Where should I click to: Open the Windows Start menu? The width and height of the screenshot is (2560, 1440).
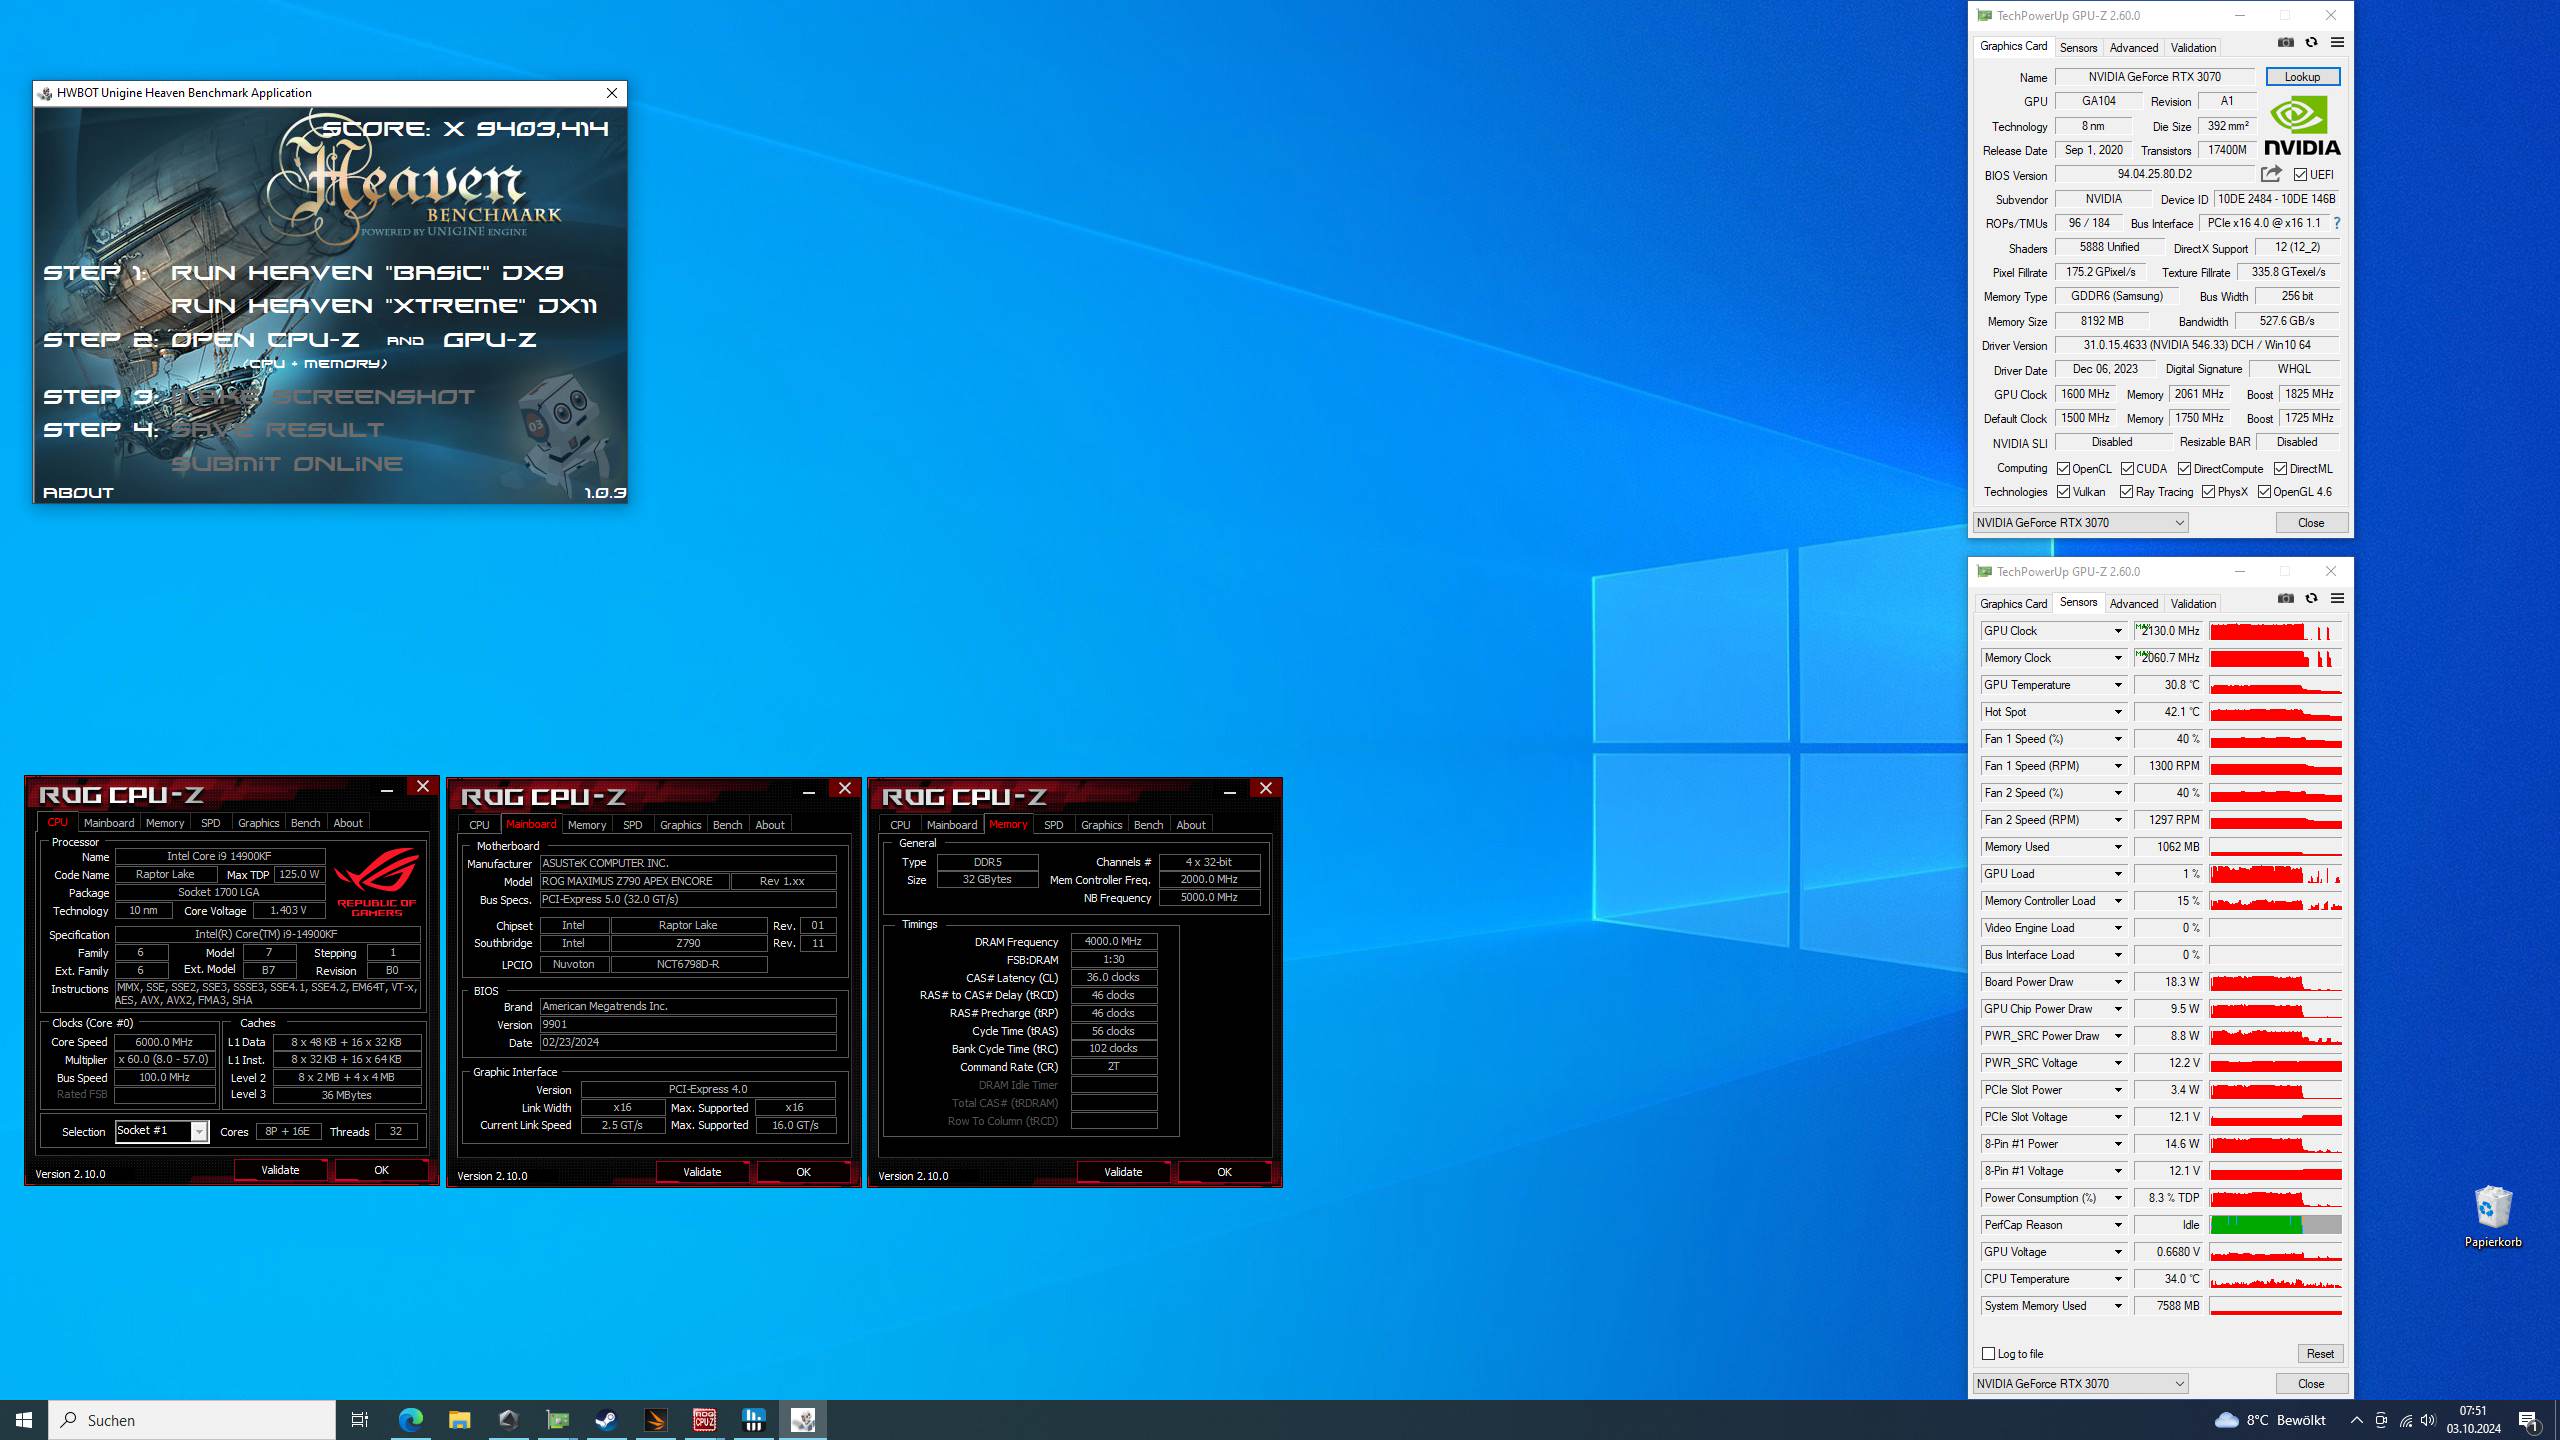pos(24,1420)
